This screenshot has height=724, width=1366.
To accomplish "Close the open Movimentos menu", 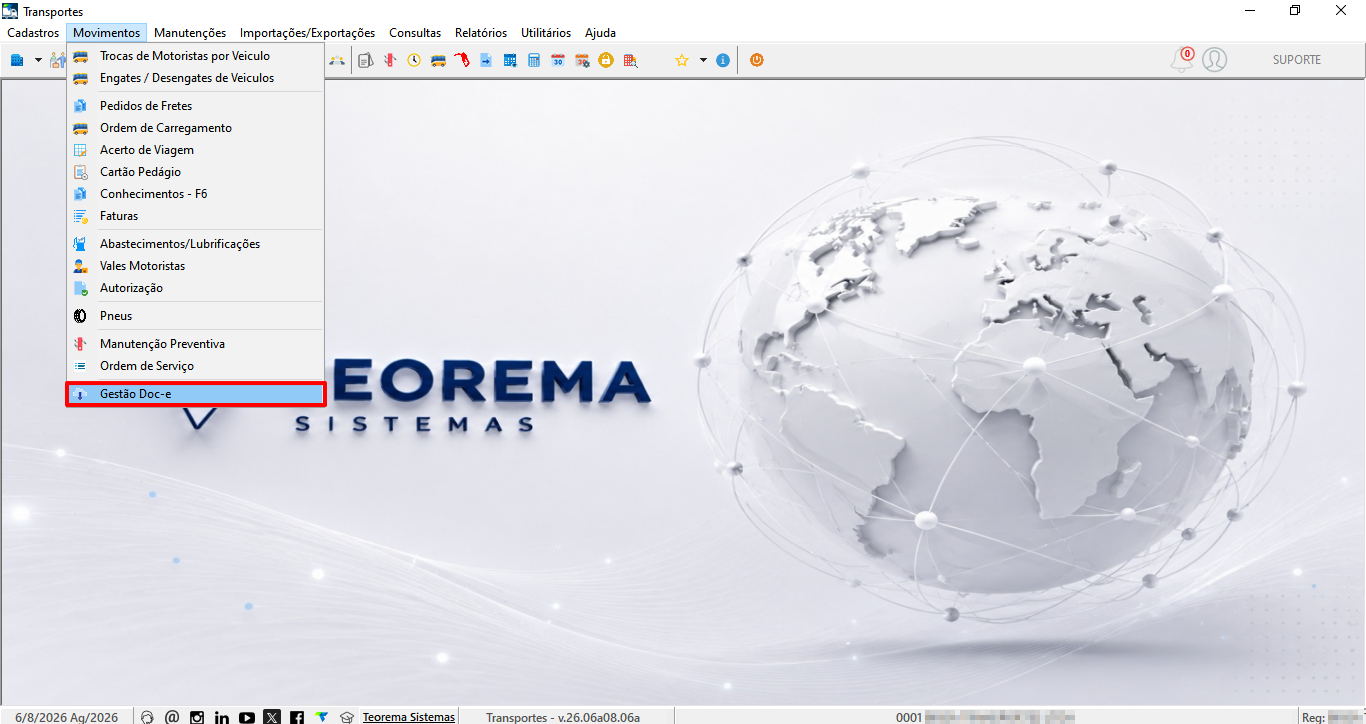I will pyautogui.click(x=106, y=33).
